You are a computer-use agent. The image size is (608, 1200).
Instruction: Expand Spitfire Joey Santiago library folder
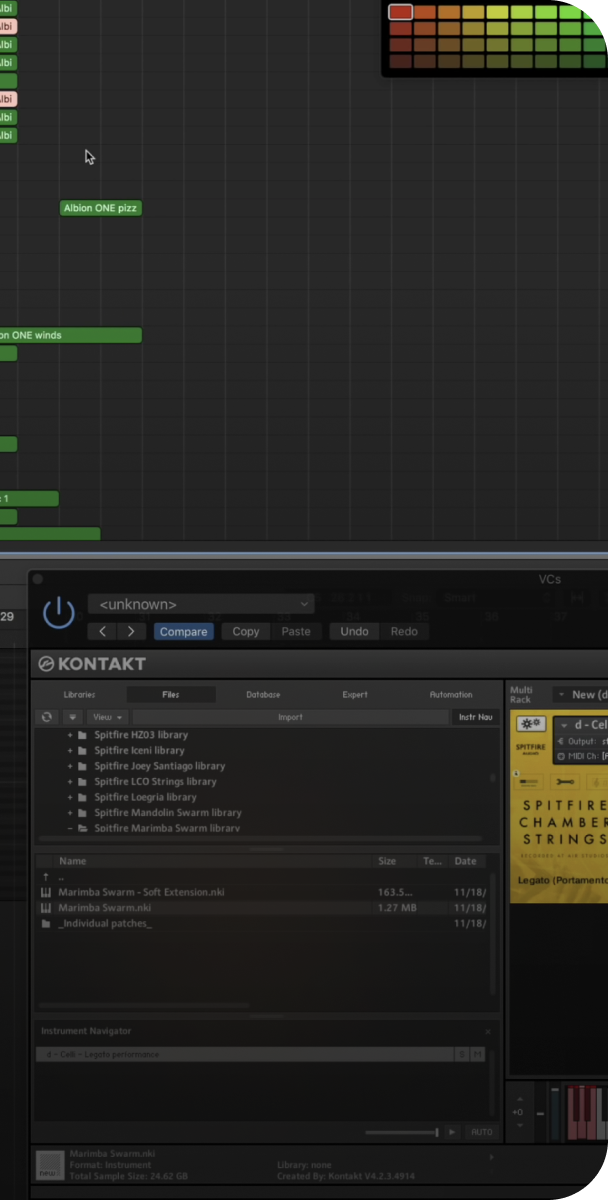click(x=70, y=766)
